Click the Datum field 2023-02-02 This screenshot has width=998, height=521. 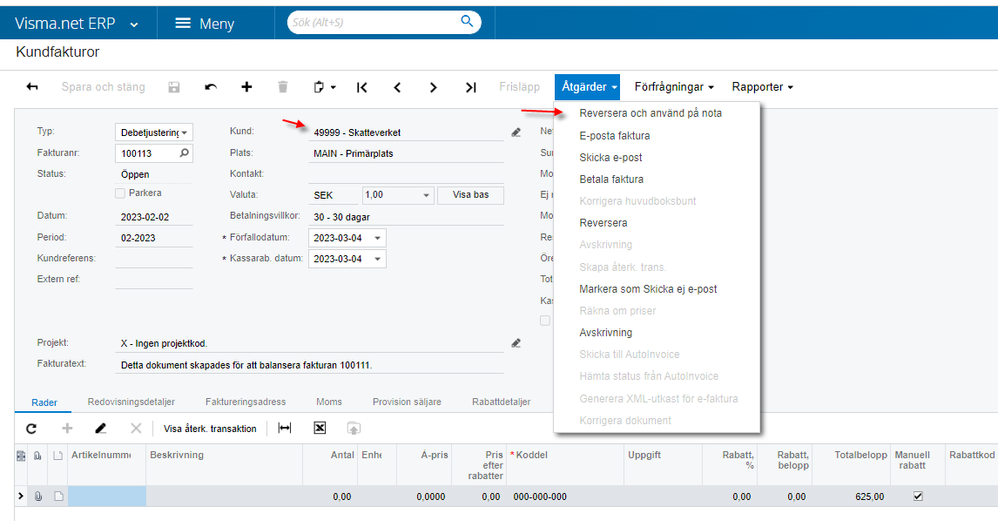click(154, 217)
